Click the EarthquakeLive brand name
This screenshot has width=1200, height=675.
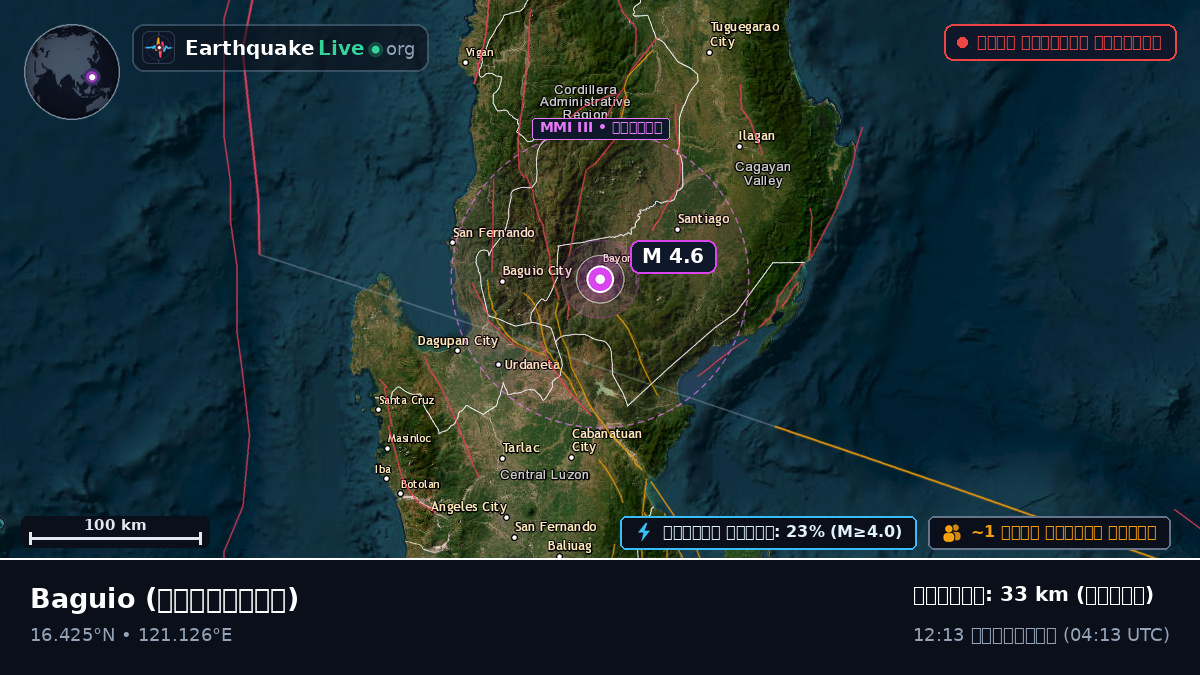(x=274, y=48)
